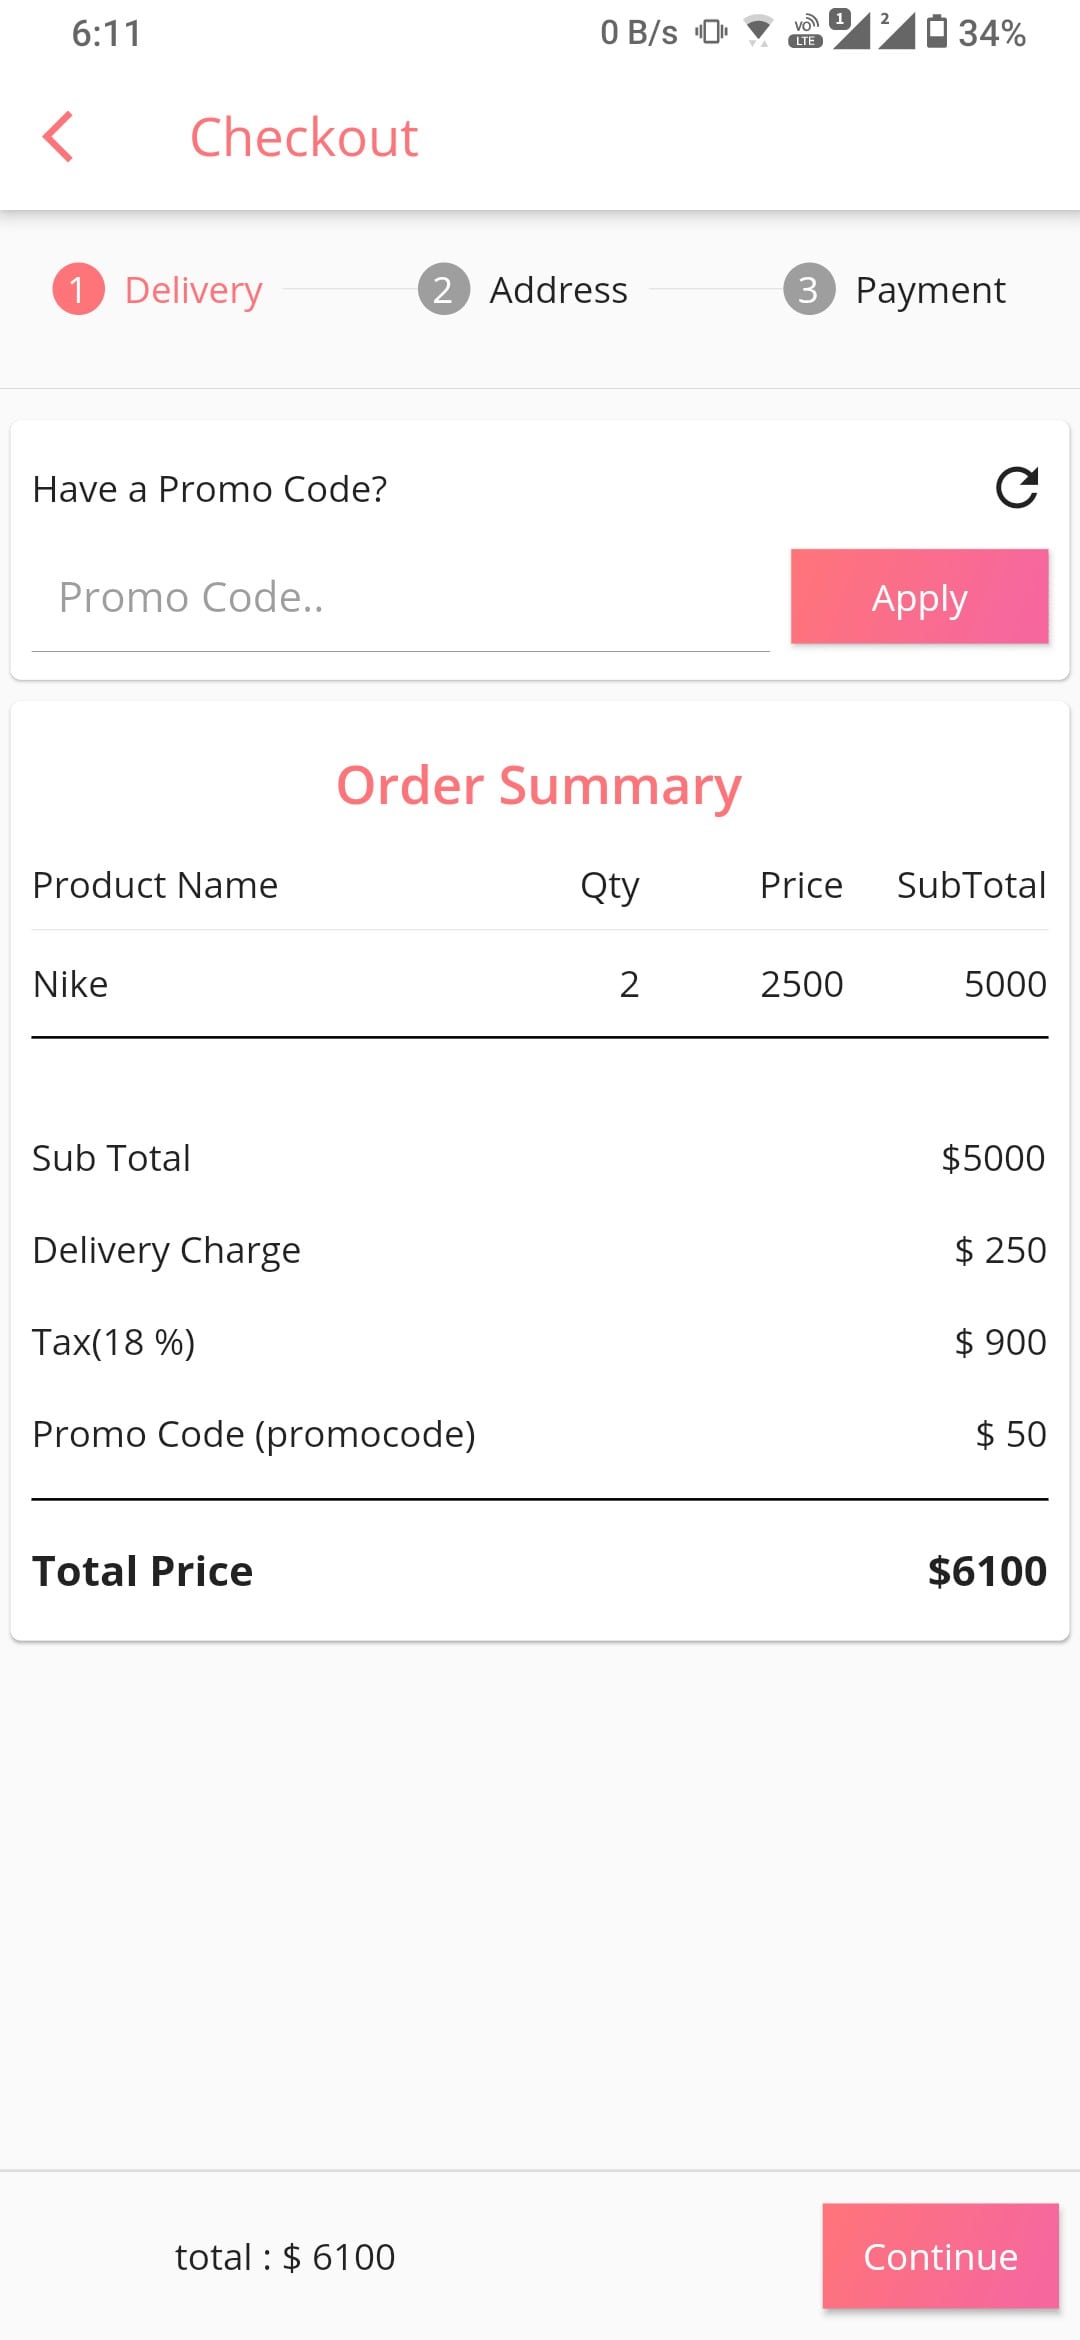
Task: Tap the Total Price amount $6100
Action: click(x=986, y=1571)
